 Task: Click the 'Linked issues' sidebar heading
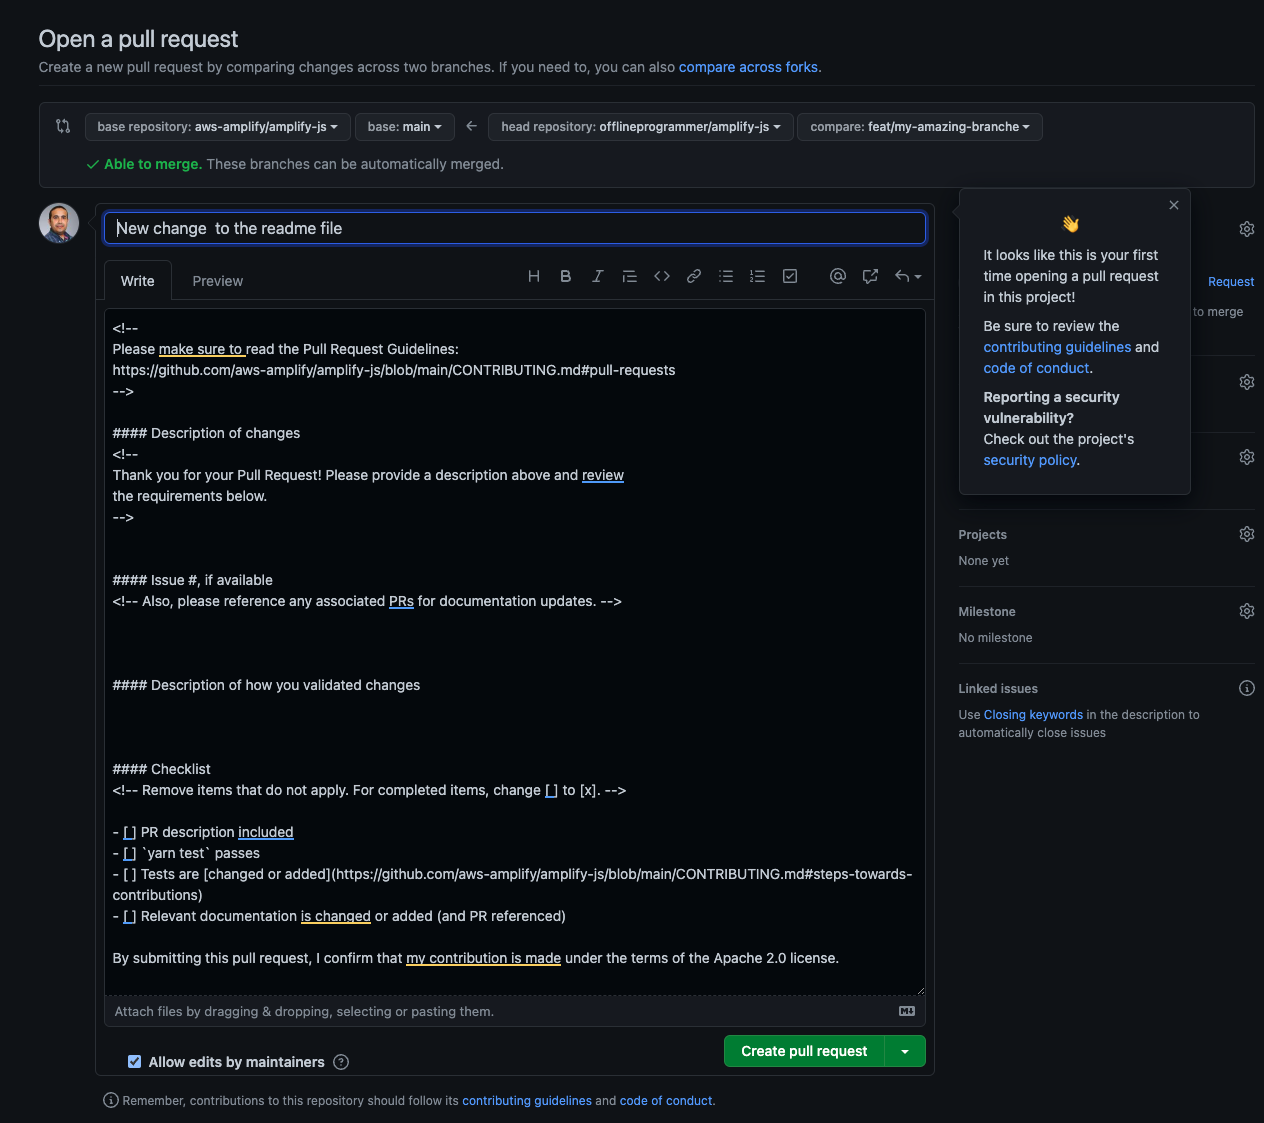pyautogui.click(x=998, y=689)
